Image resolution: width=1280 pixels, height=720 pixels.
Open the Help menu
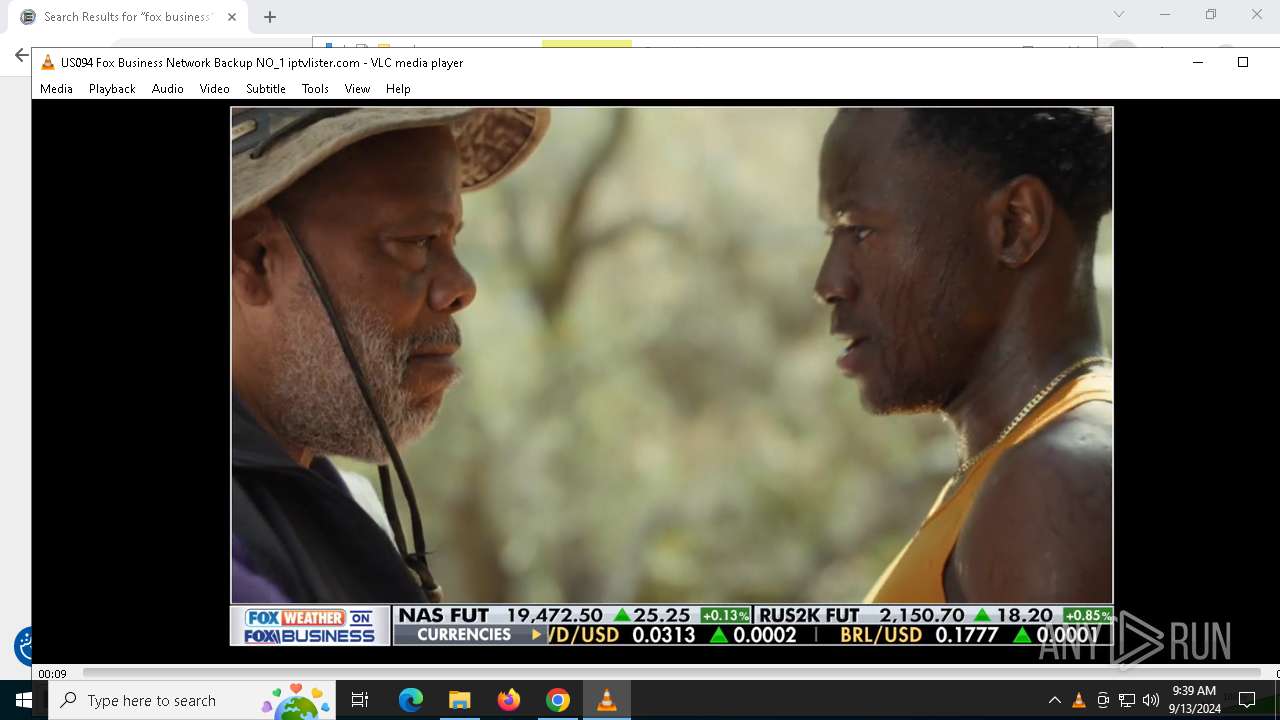tap(398, 89)
